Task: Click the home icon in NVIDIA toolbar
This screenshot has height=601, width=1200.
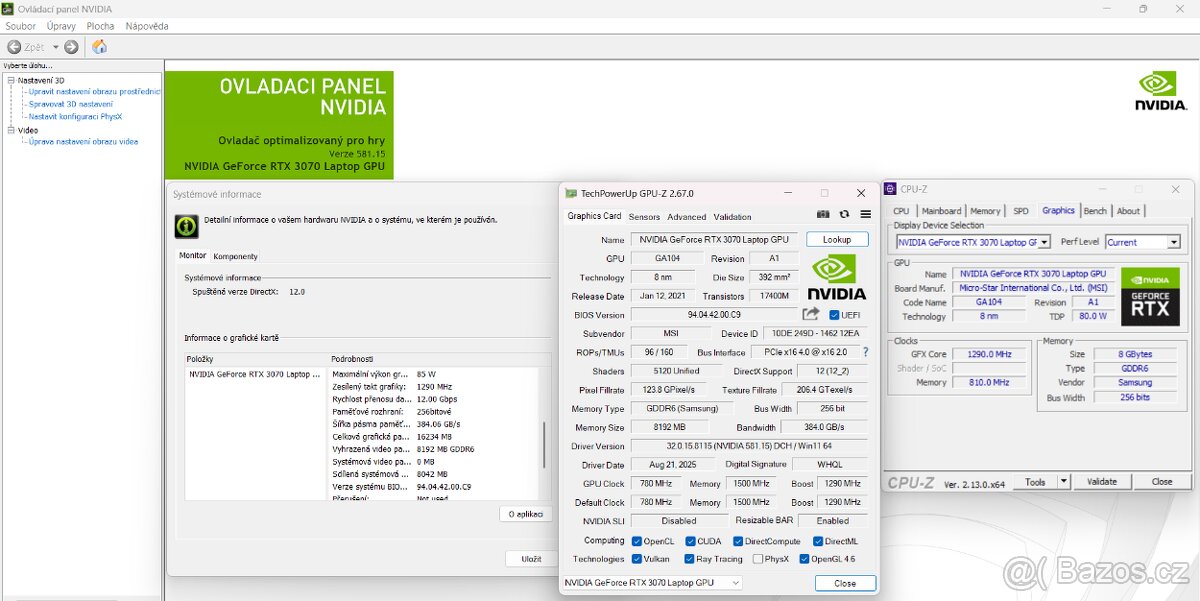Action: click(x=100, y=47)
